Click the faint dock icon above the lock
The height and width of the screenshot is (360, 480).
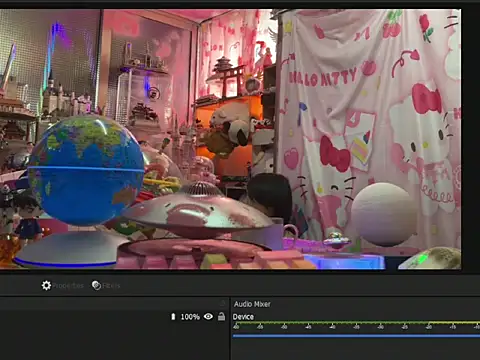point(223,303)
